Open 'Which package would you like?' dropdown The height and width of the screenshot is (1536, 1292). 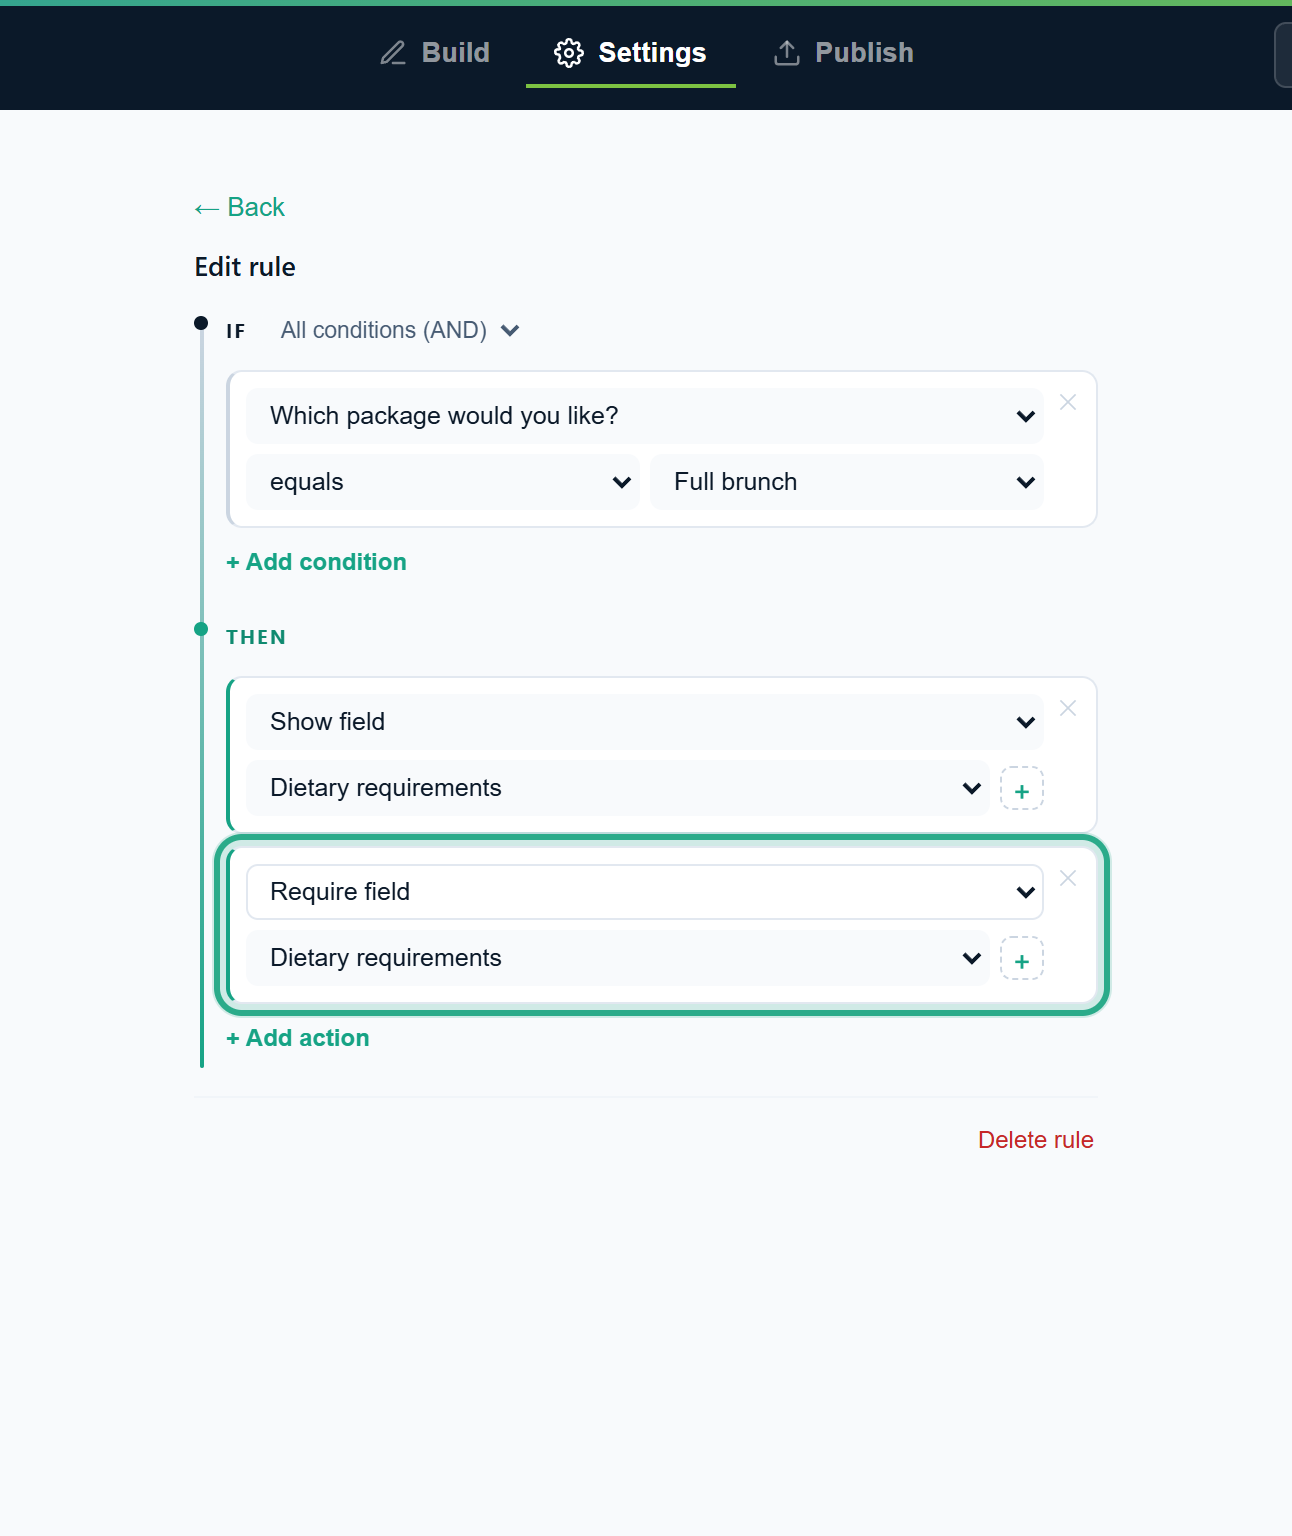point(645,416)
